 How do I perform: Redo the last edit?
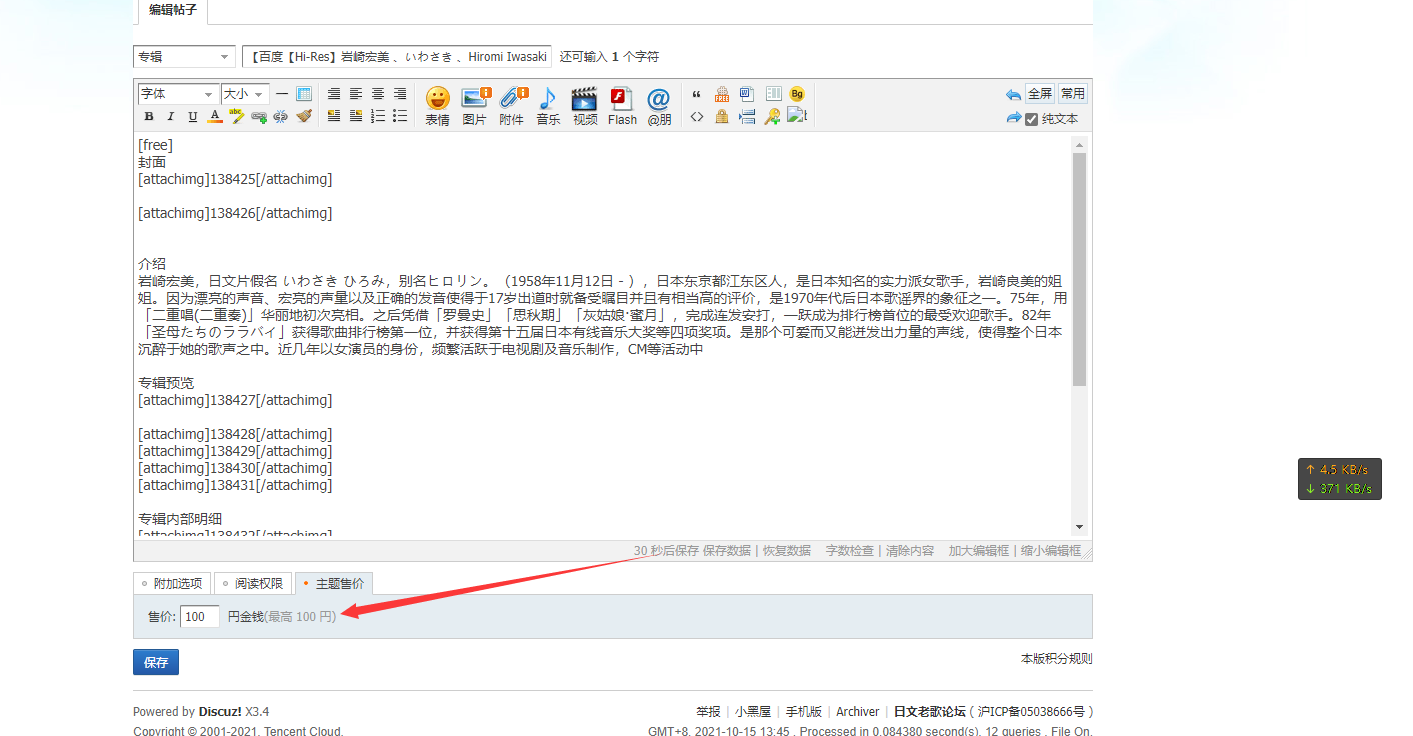click(x=1013, y=118)
